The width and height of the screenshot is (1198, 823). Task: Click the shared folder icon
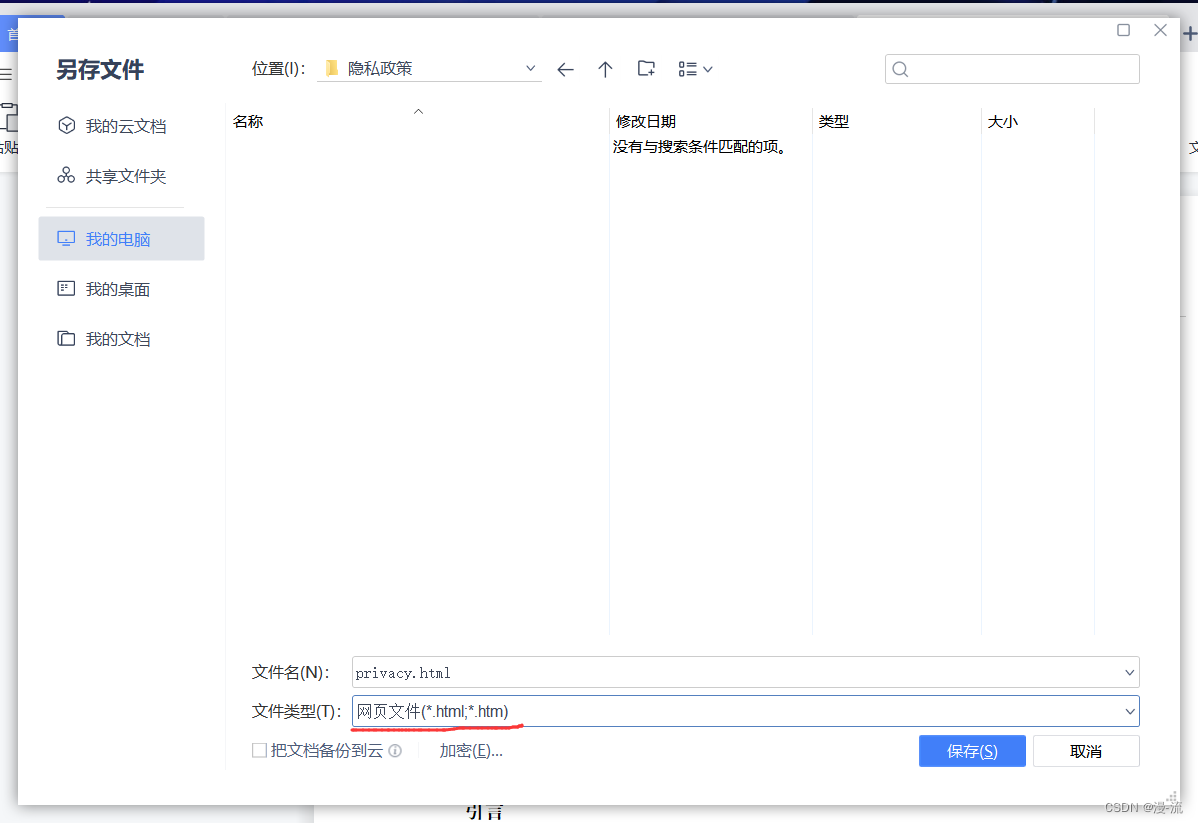(x=66, y=176)
